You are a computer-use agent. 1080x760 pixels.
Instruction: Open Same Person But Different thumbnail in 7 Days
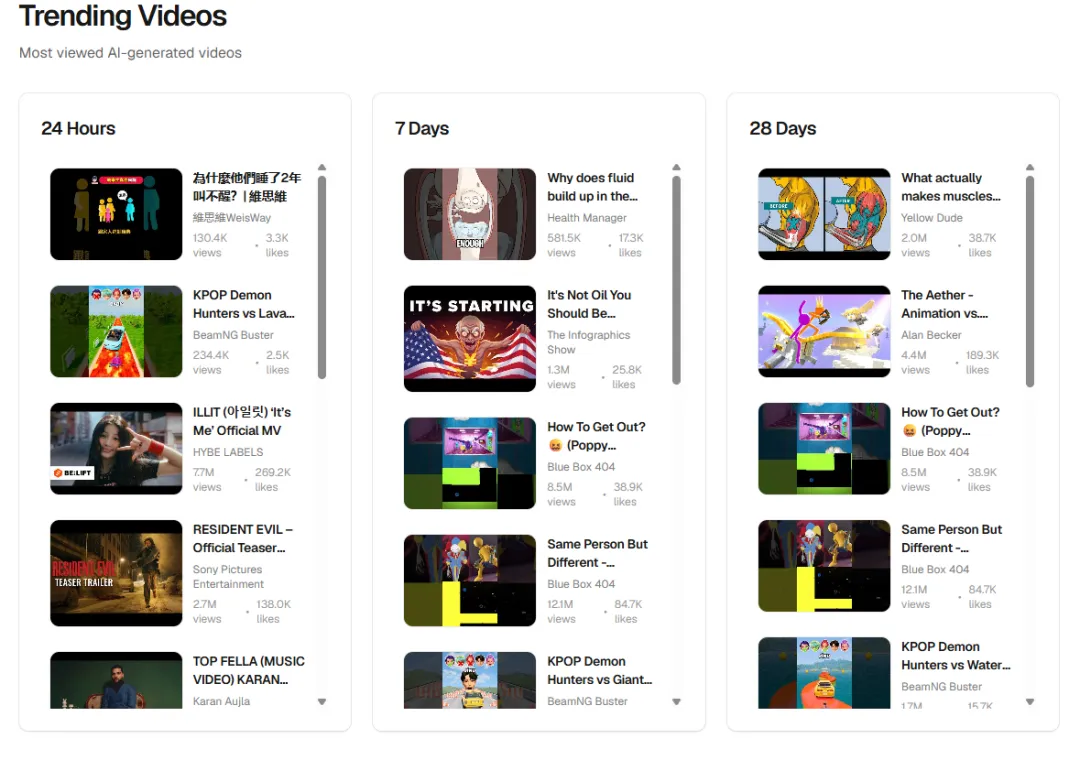pos(470,580)
